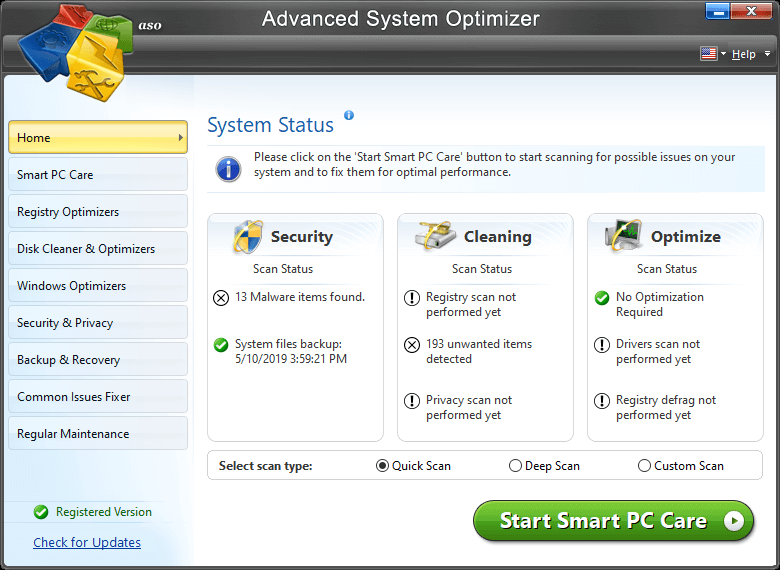The width and height of the screenshot is (780, 570).
Task: Click the 'aso' label near logo
Action: [150, 25]
